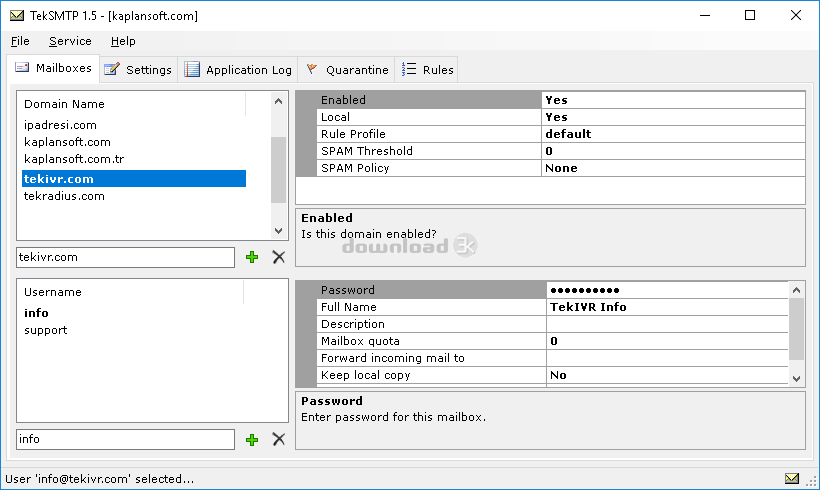The image size is (820, 490).
Task: Select tekivr.com in the domain list
Action: (133, 179)
